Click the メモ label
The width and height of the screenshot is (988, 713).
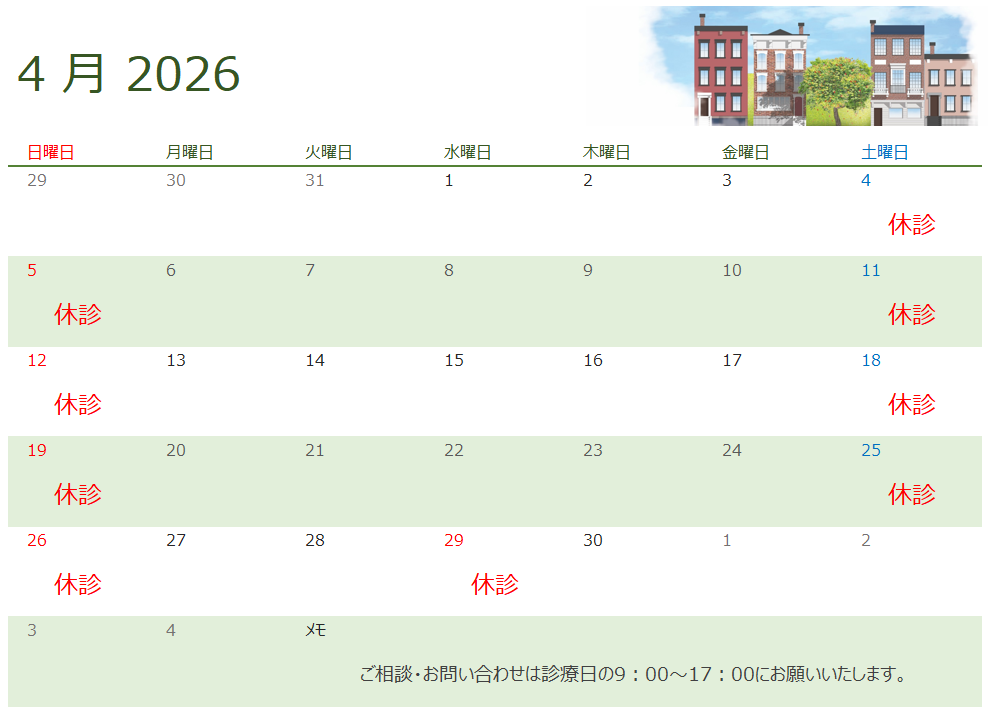(315, 631)
